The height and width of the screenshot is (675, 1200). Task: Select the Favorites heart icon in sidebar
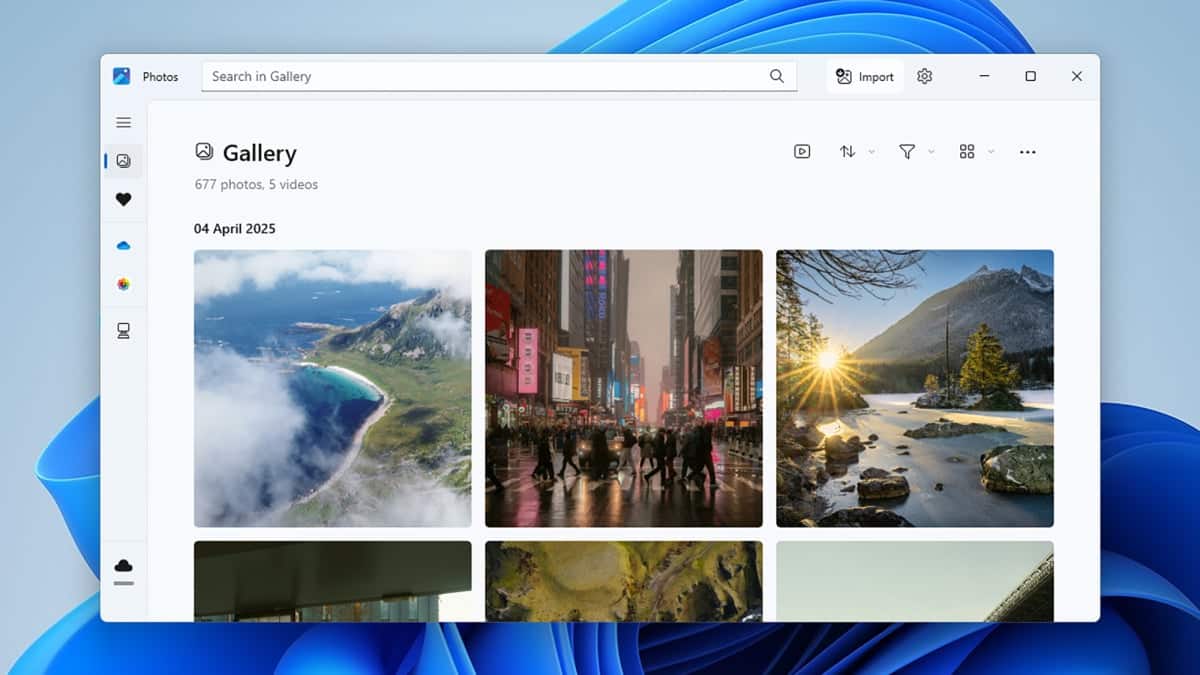(x=124, y=199)
